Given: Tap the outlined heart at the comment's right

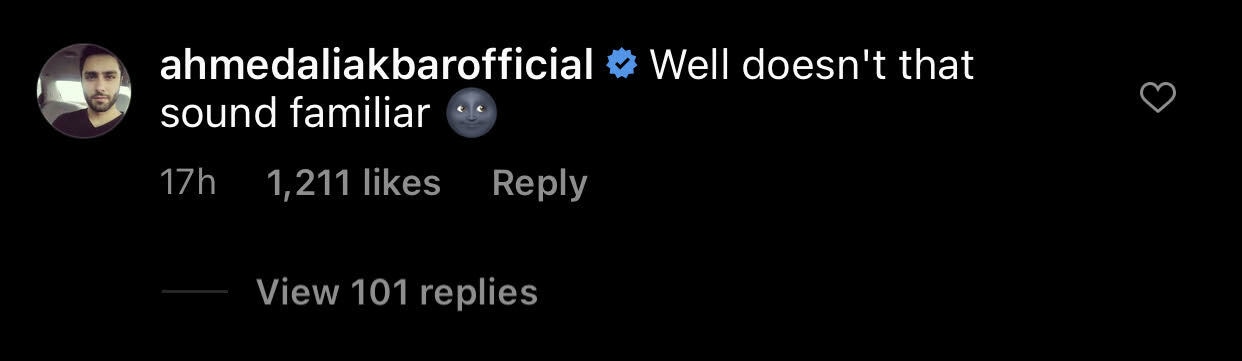Looking at the screenshot, I should coord(1158,97).
